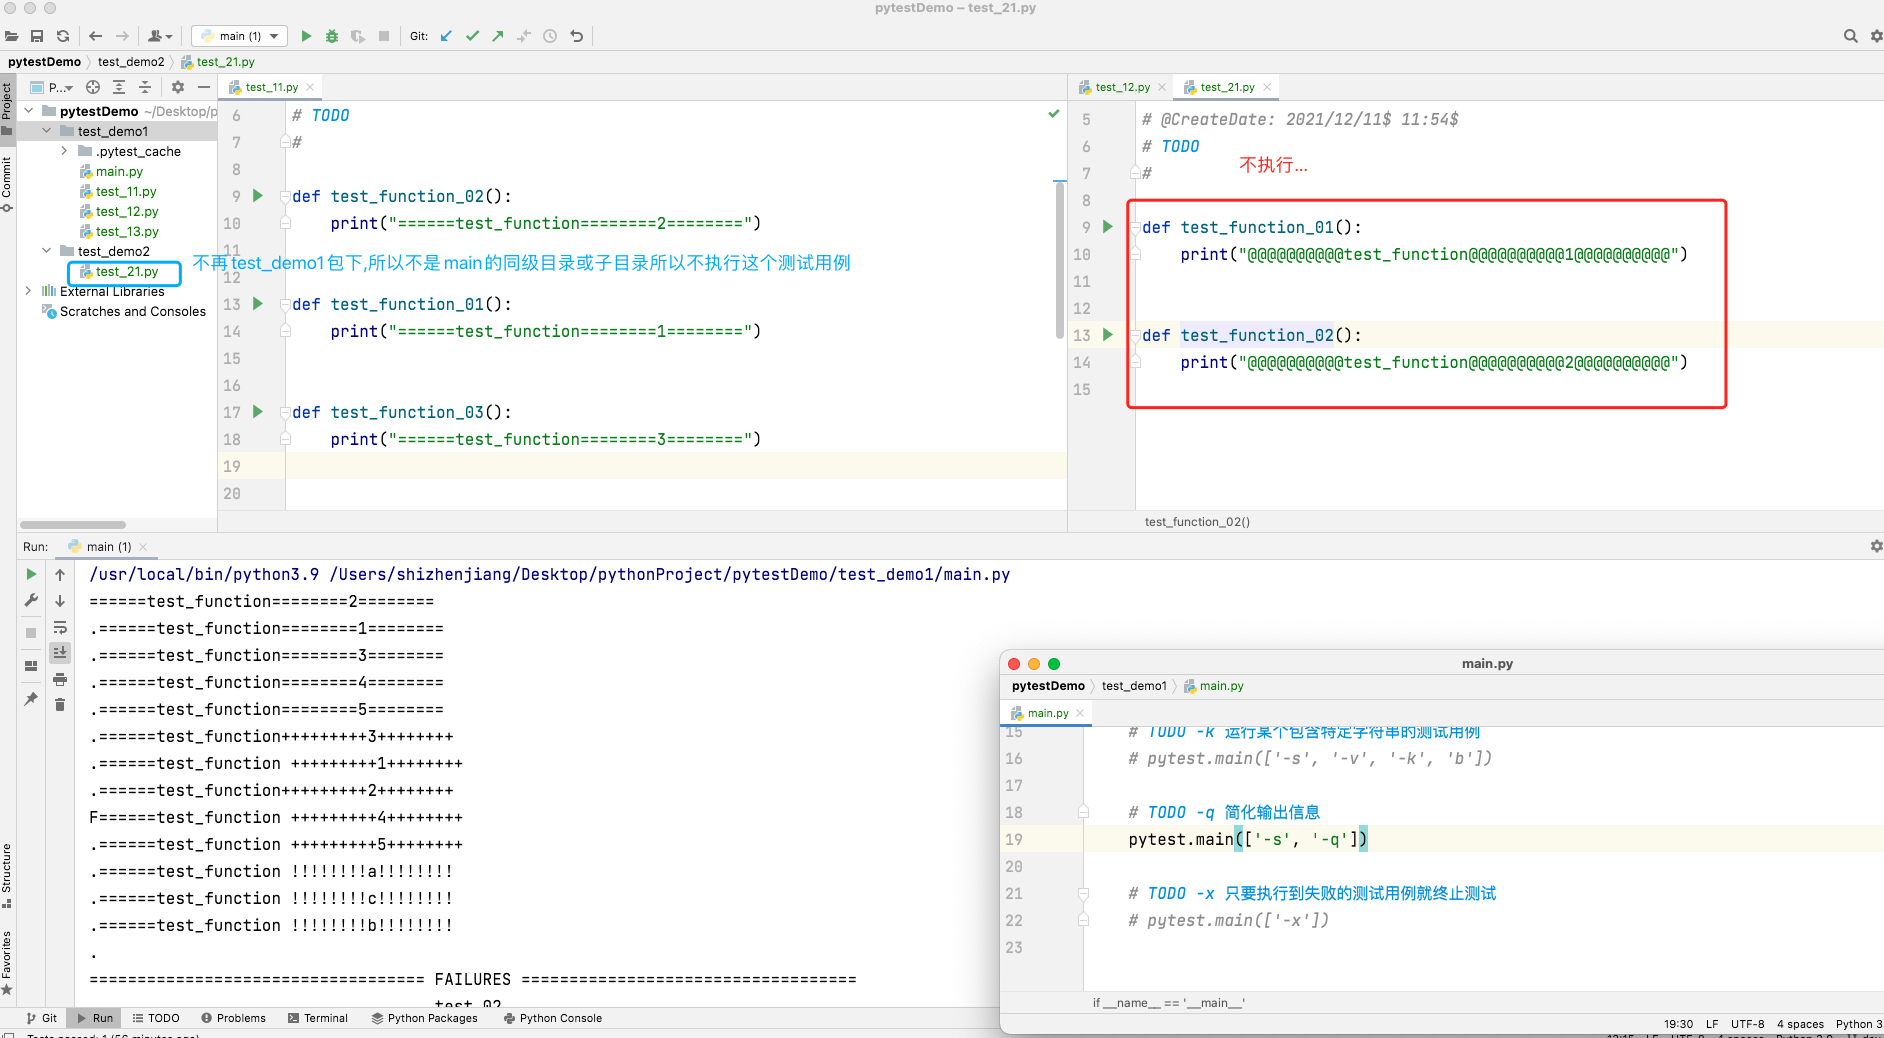Open the main (1) run configuration dropdown
This screenshot has height=1038, width=1884.
[x=240, y=36]
